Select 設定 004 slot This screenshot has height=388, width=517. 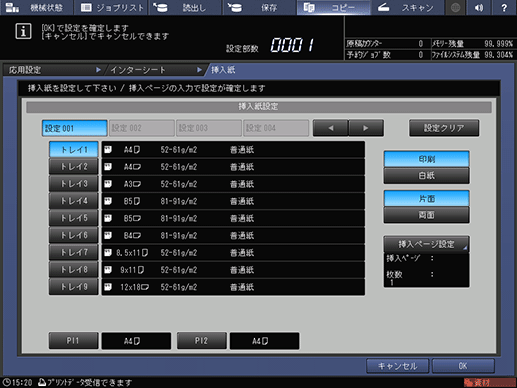point(276,128)
